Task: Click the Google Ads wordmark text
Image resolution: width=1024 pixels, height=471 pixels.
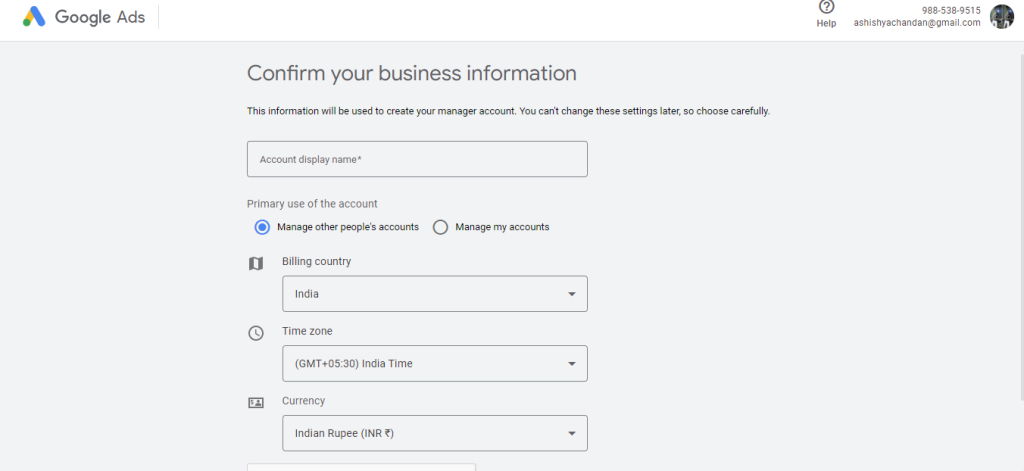Action: [100, 17]
